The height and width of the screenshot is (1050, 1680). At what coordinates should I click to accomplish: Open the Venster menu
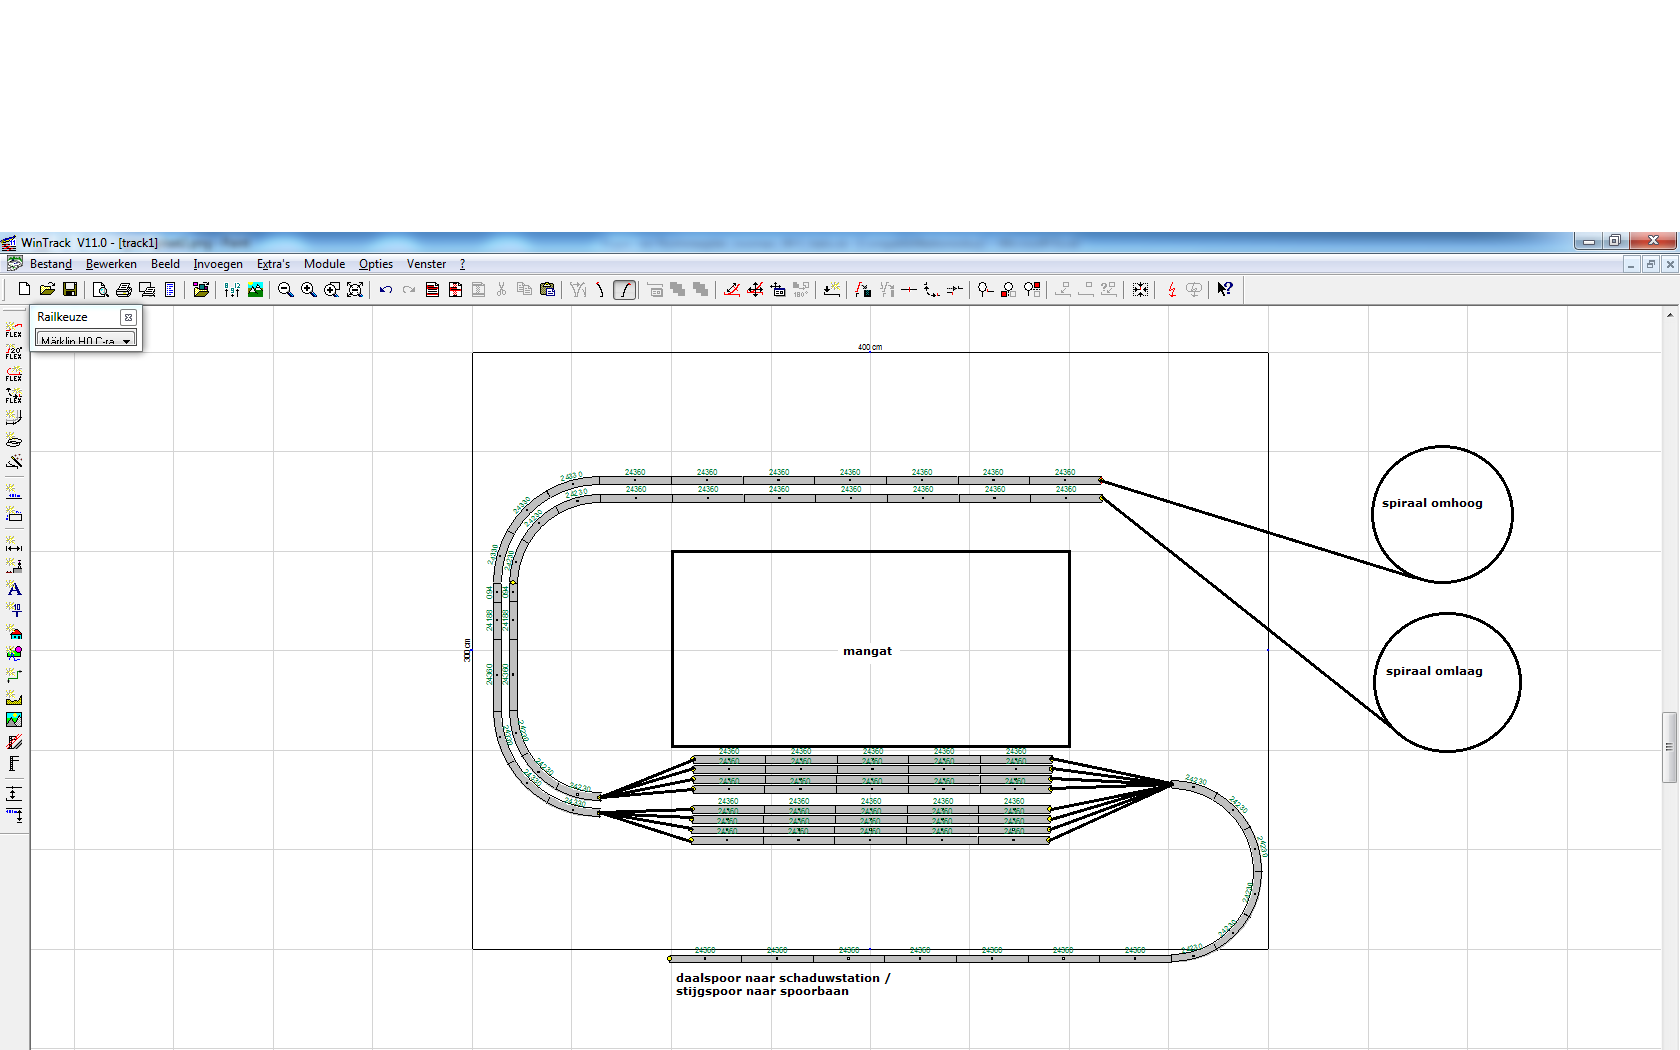click(426, 264)
